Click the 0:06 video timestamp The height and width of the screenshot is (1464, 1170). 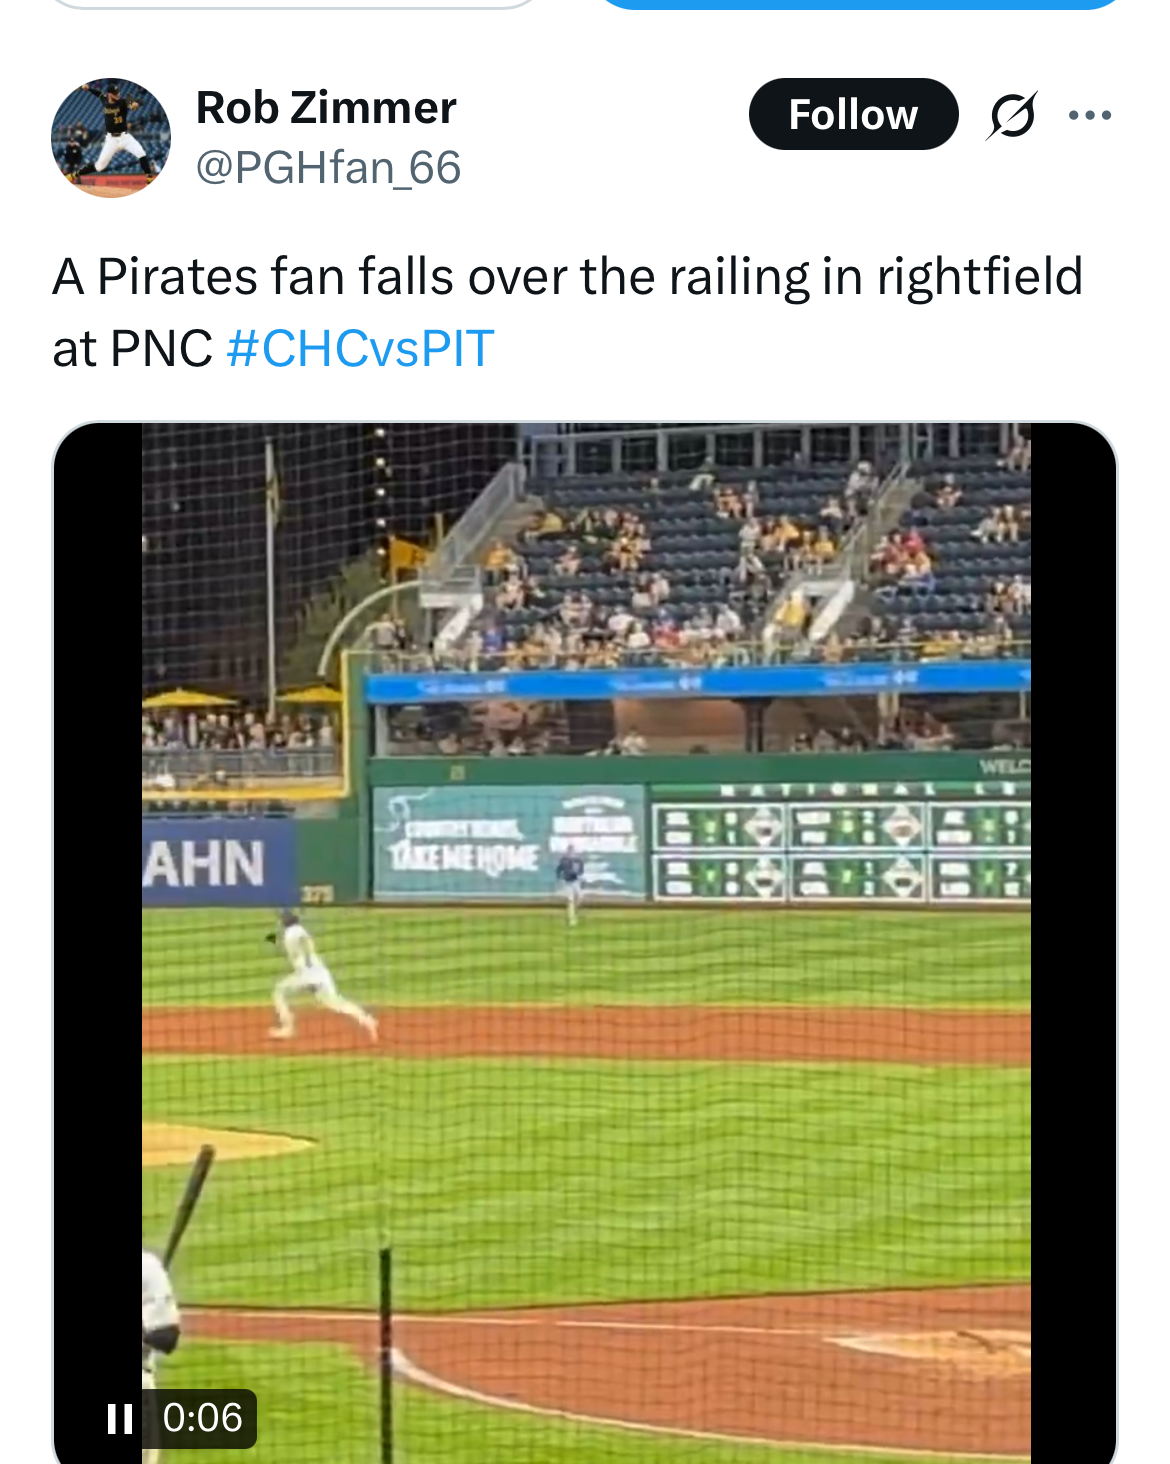click(202, 1418)
